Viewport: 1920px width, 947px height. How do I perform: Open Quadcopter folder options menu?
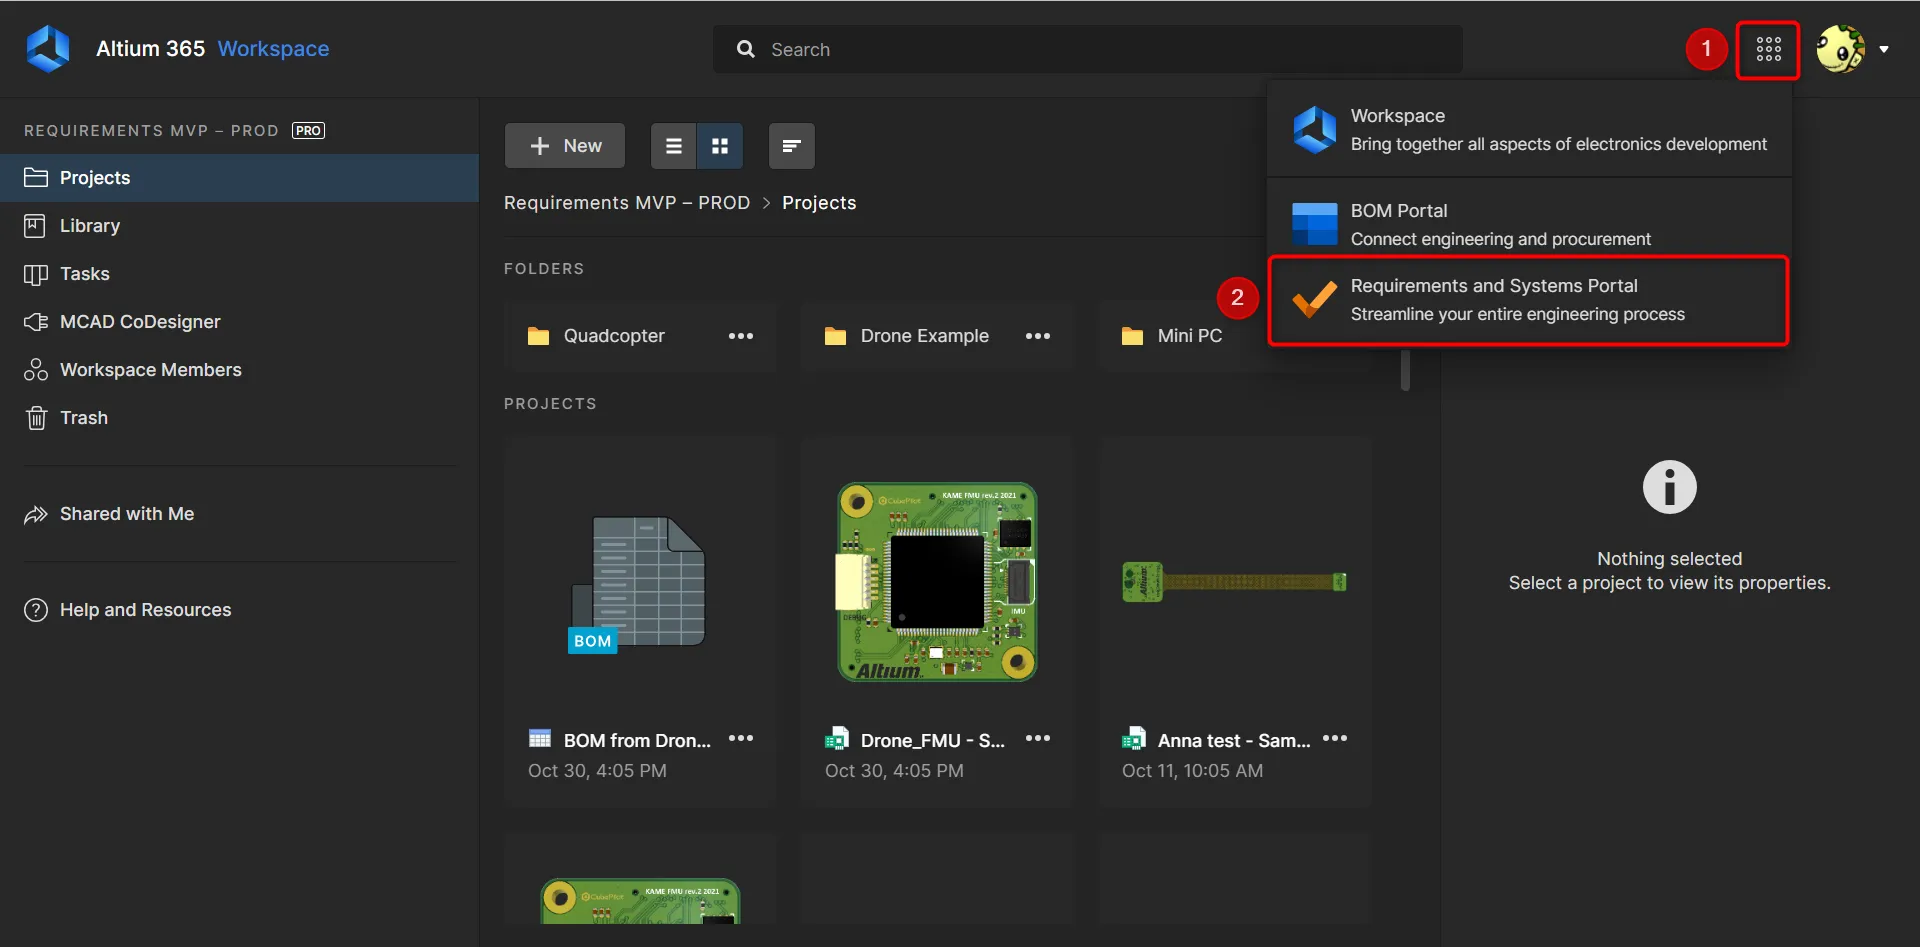pyautogui.click(x=741, y=336)
